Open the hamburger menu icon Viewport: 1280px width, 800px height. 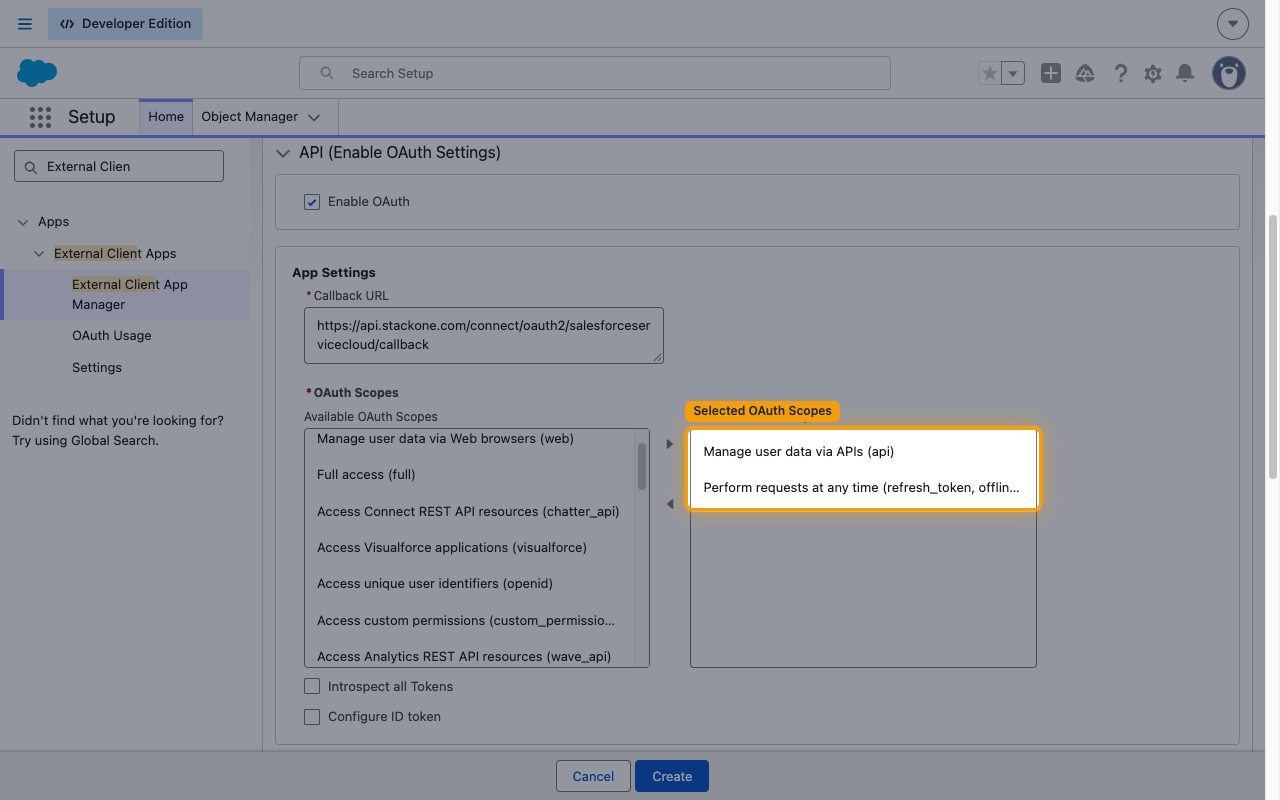coord(25,24)
